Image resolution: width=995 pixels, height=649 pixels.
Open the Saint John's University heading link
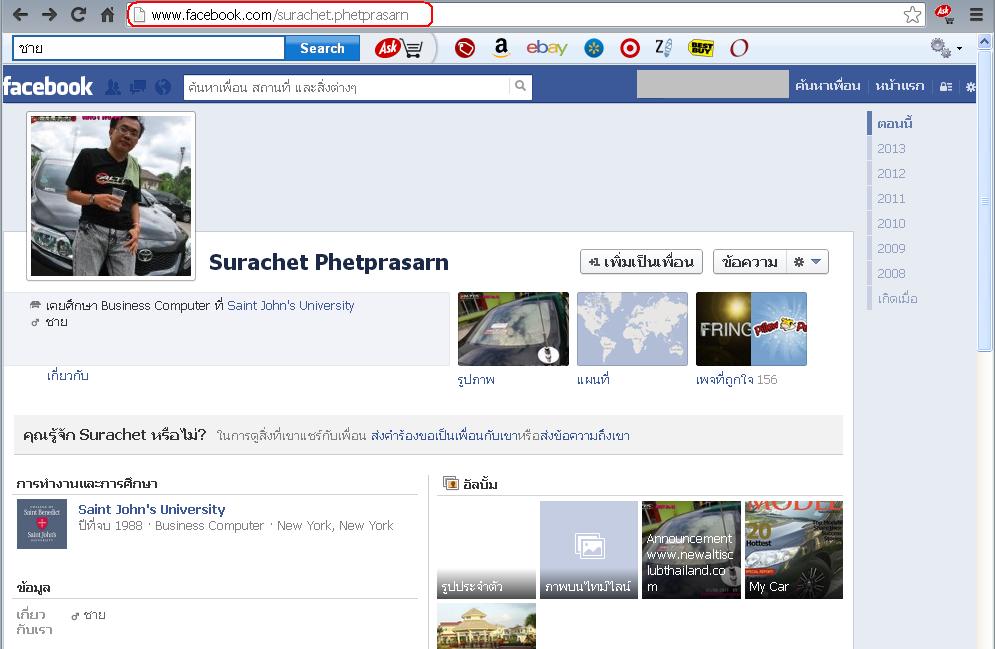[152, 509]
